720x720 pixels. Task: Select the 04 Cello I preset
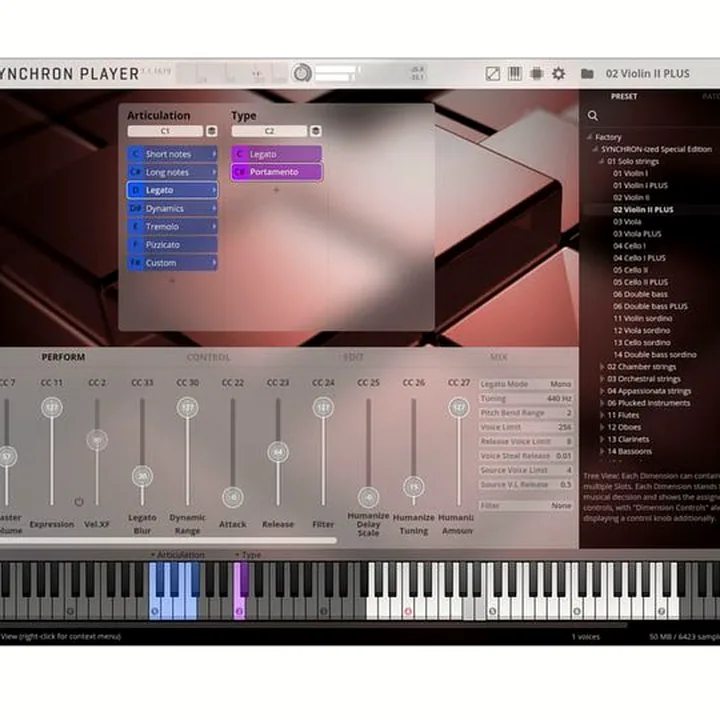(629, 246)
